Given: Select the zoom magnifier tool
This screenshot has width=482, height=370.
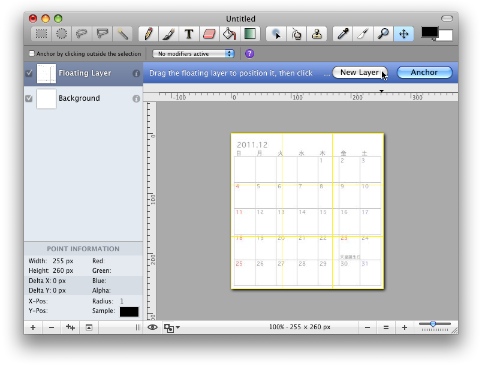Looking at the screenshot, I should coord(383,34).
